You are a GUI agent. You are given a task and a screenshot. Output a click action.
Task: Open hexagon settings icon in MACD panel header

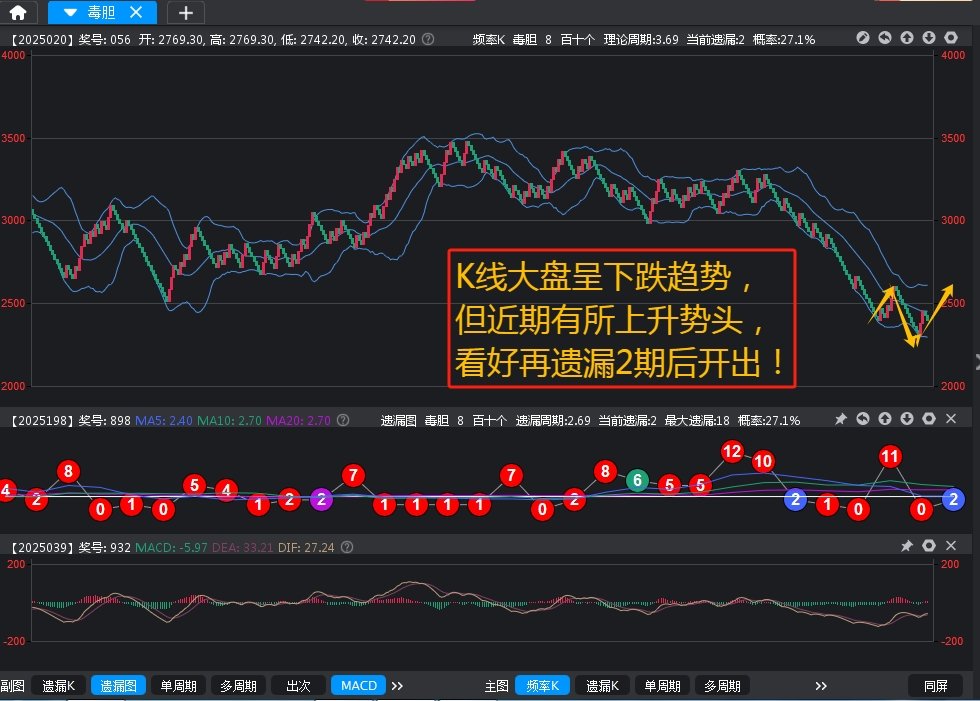click(x=929, y=546)
